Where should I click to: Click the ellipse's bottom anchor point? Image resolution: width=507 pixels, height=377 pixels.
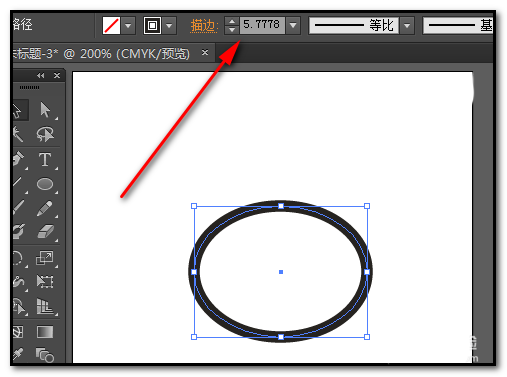[281, 337]
